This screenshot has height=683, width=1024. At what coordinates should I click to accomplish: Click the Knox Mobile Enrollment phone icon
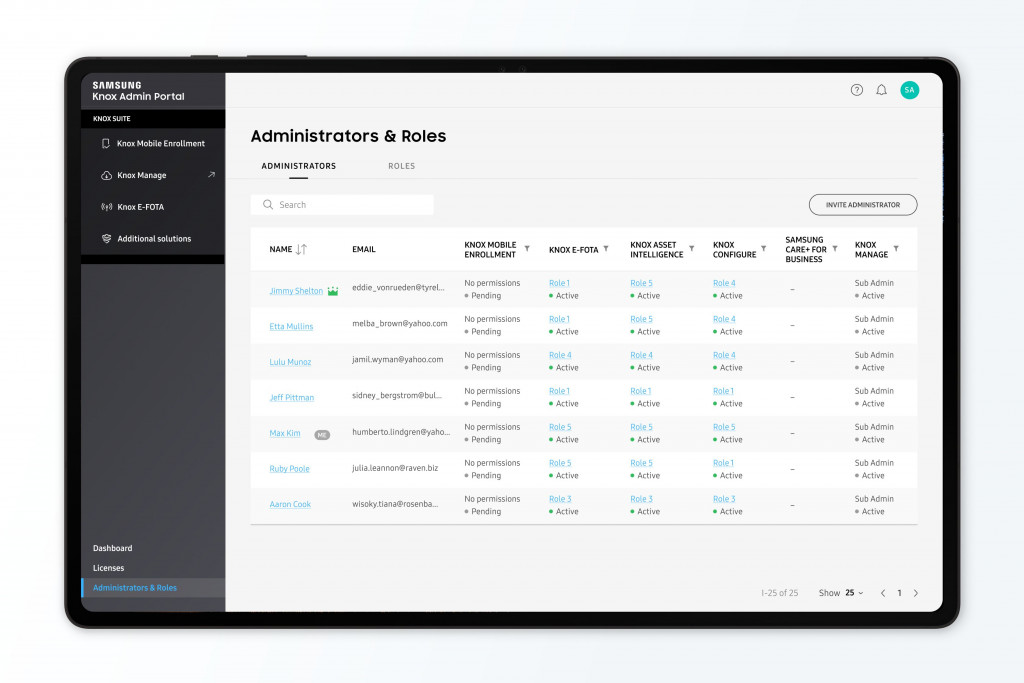[105, 143]
